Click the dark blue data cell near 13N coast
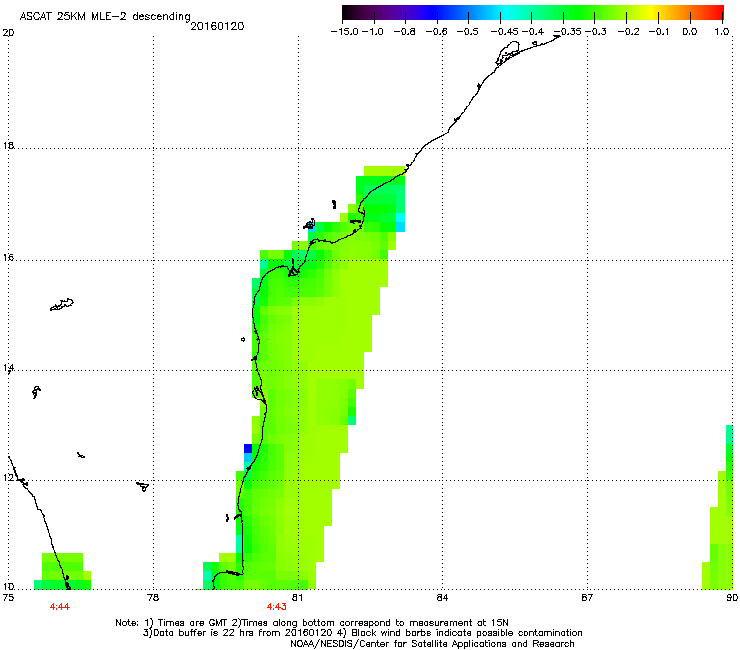This screenshot has width=740, height=650. [248, 448]
